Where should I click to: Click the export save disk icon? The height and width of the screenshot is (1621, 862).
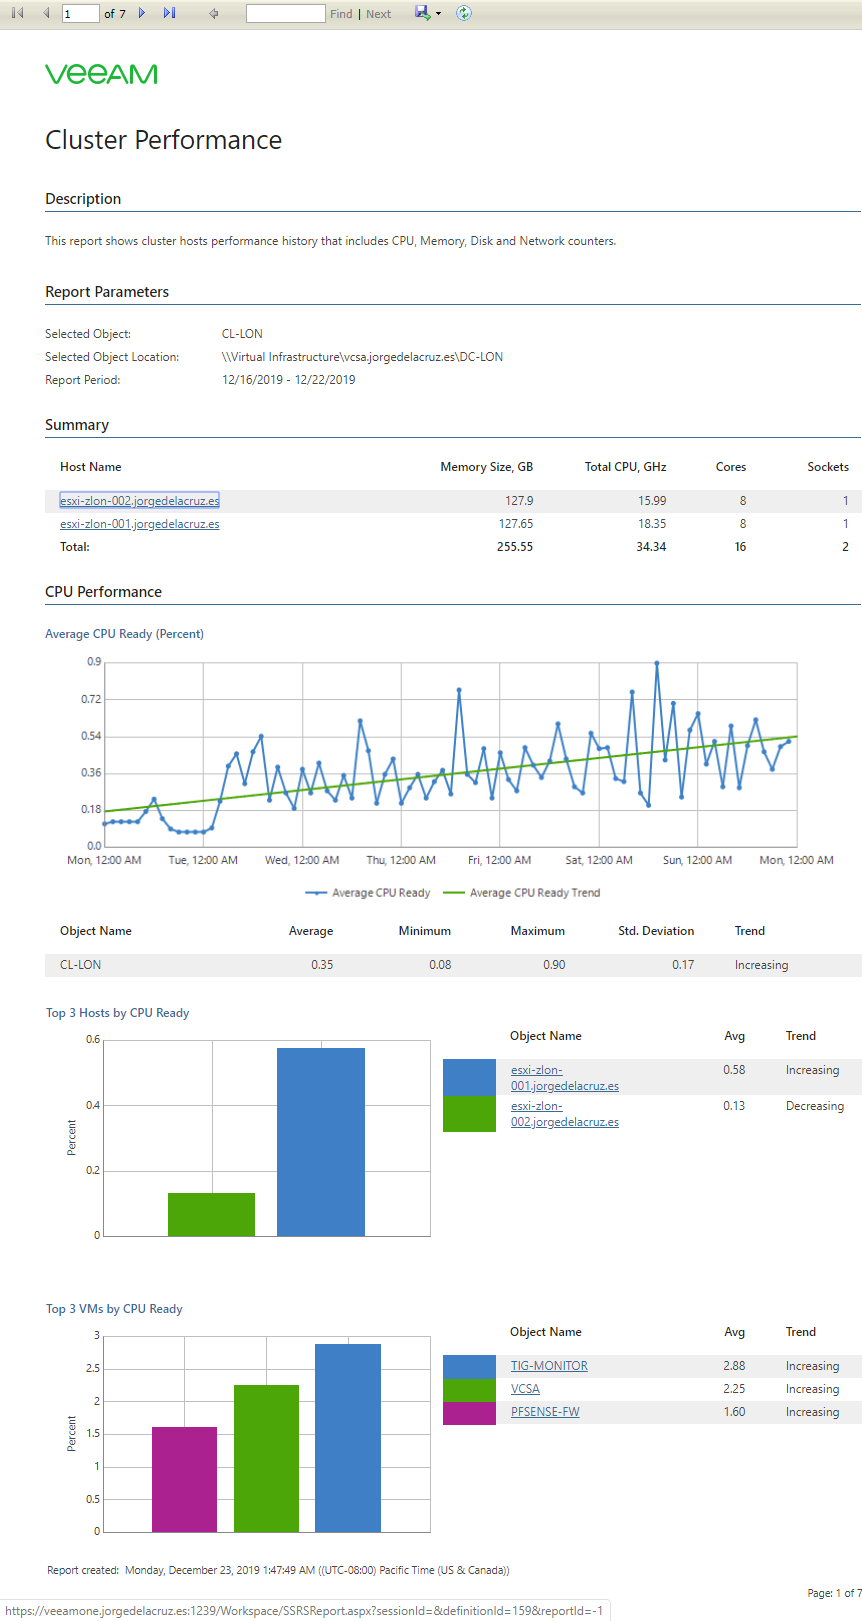point(422,13)
